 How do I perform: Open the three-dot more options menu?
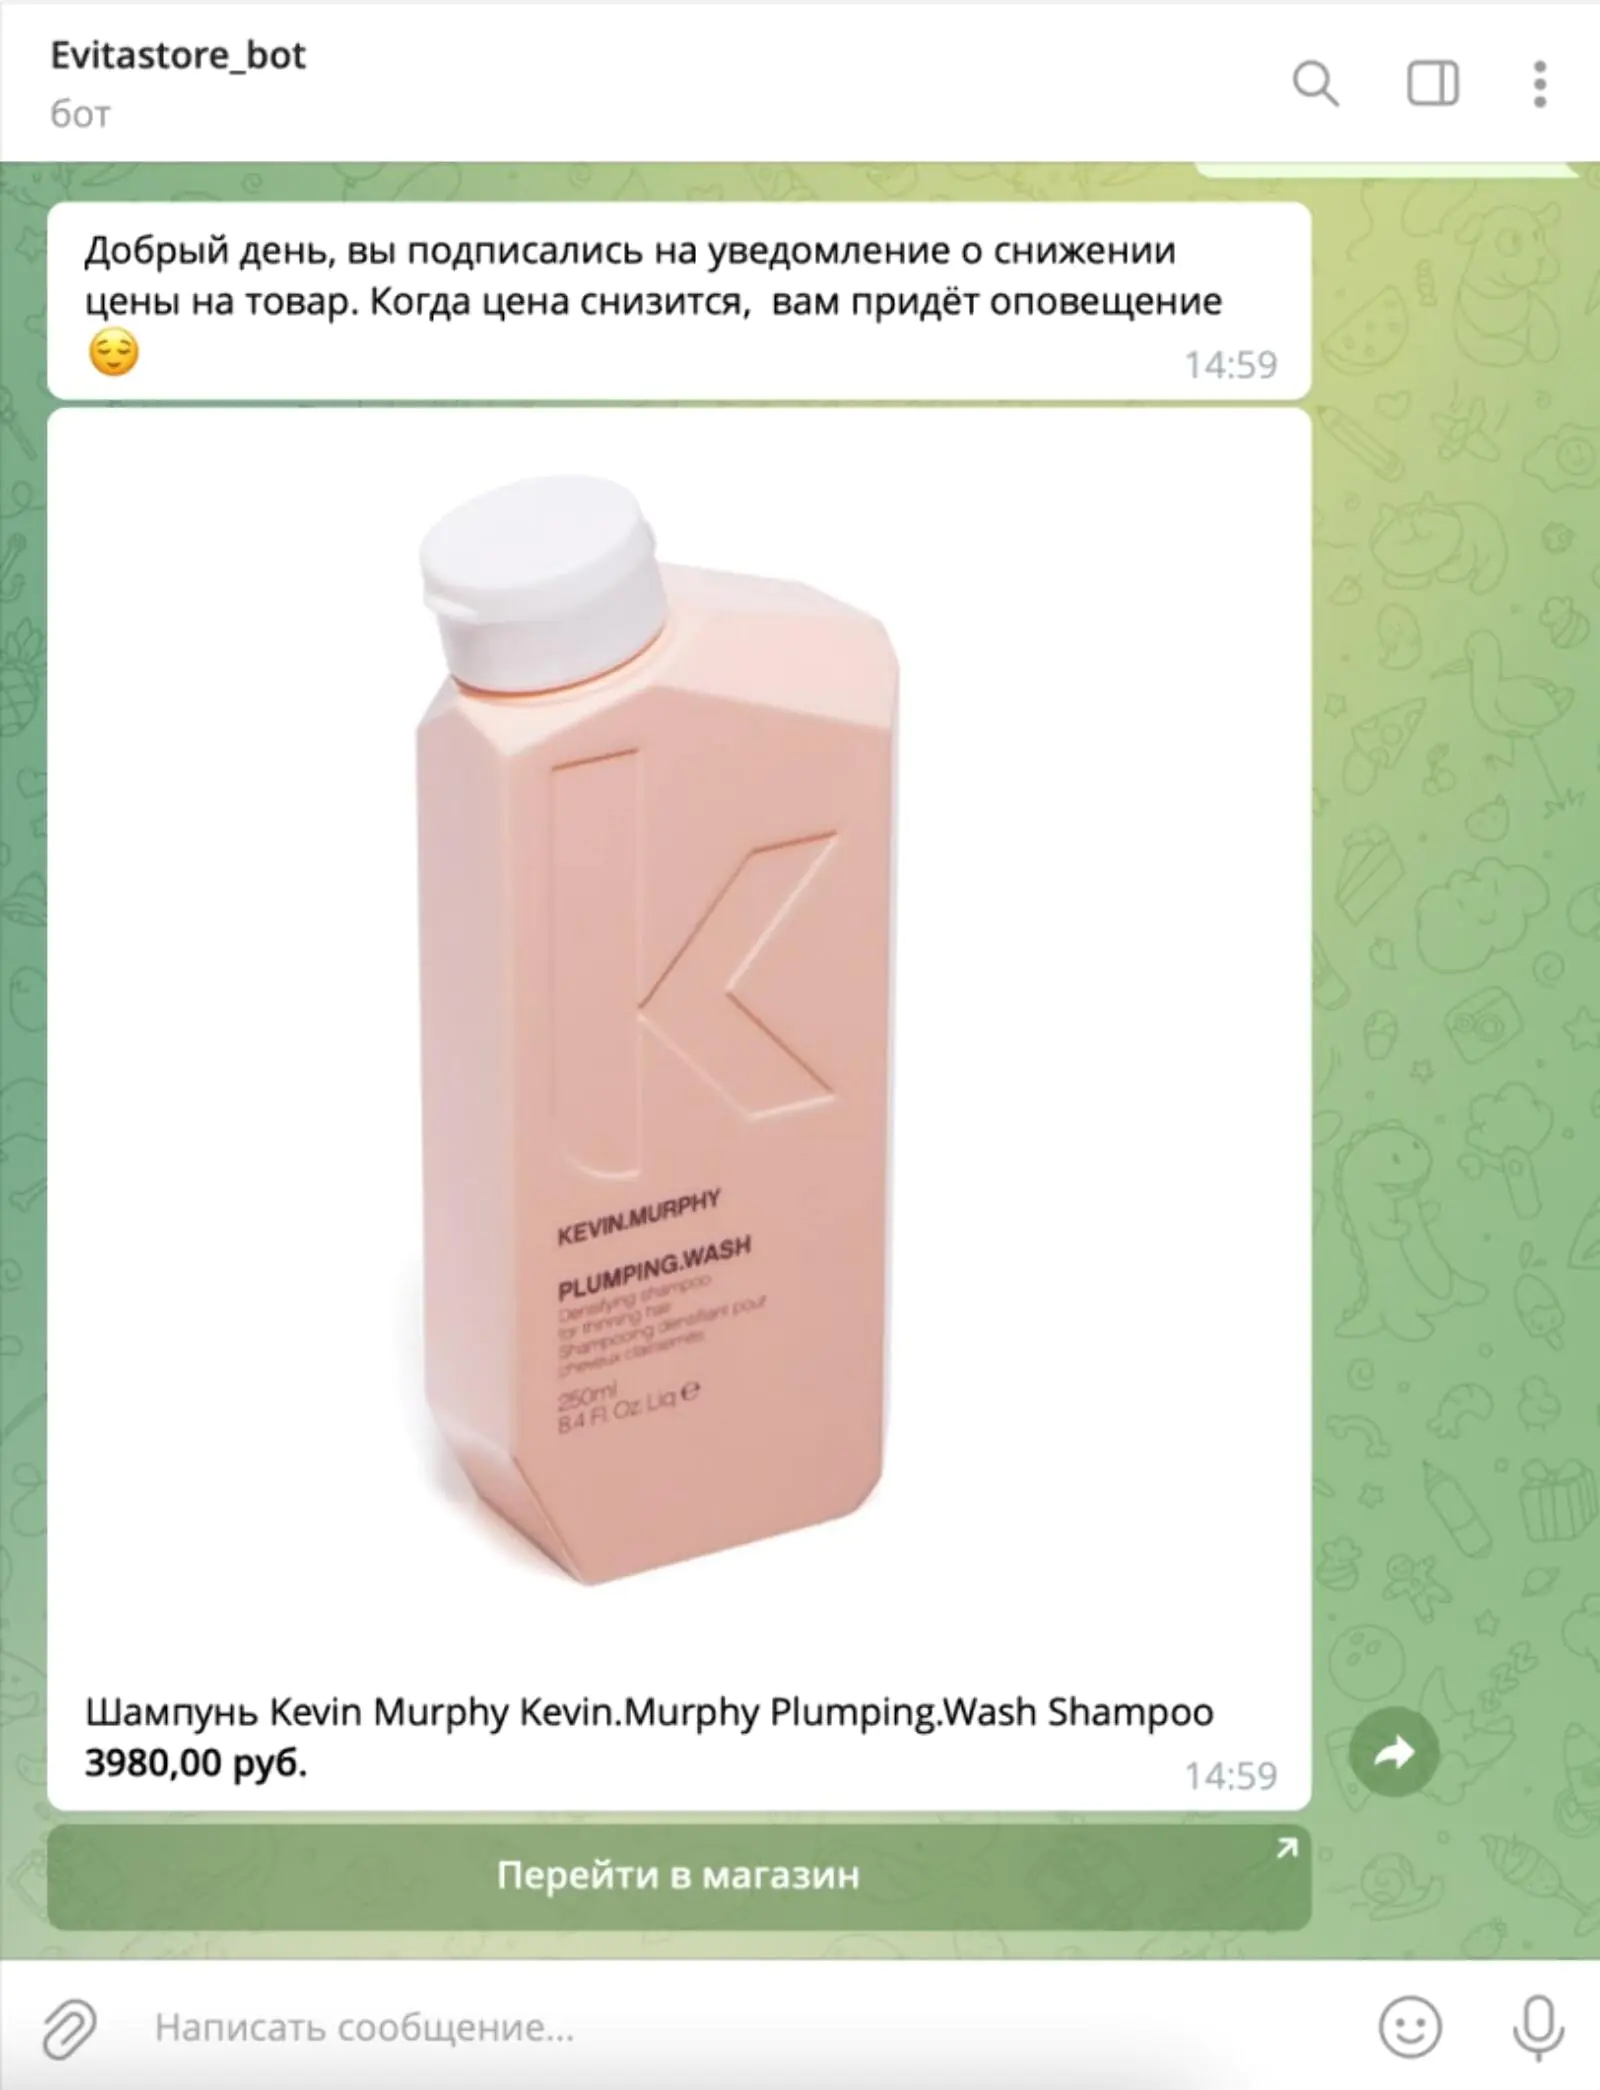[x=1540, y=83]
